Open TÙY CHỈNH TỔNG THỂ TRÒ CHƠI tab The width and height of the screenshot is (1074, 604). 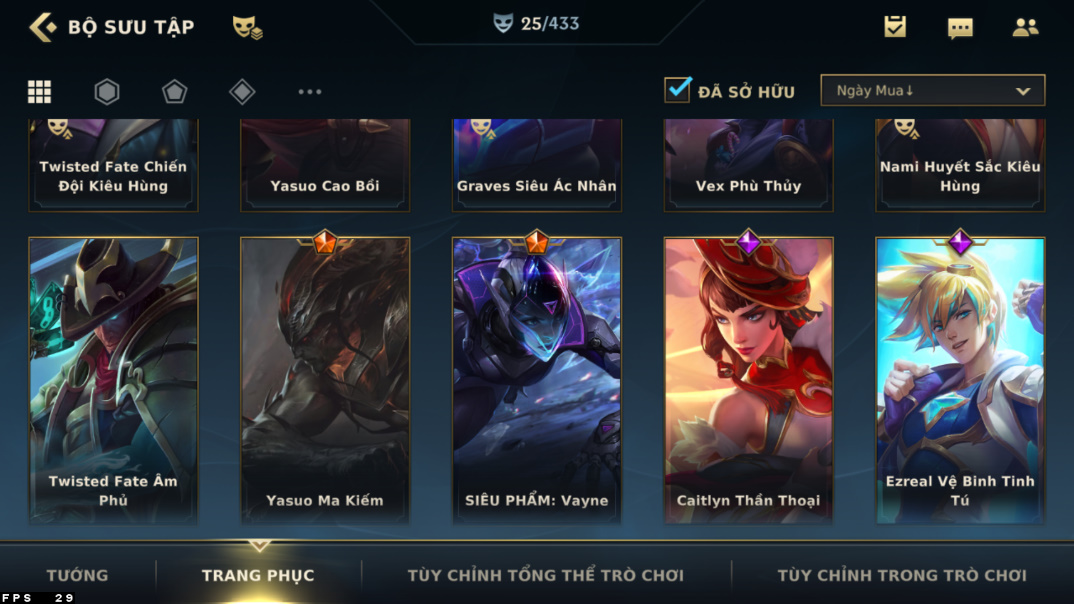point(546,575)
